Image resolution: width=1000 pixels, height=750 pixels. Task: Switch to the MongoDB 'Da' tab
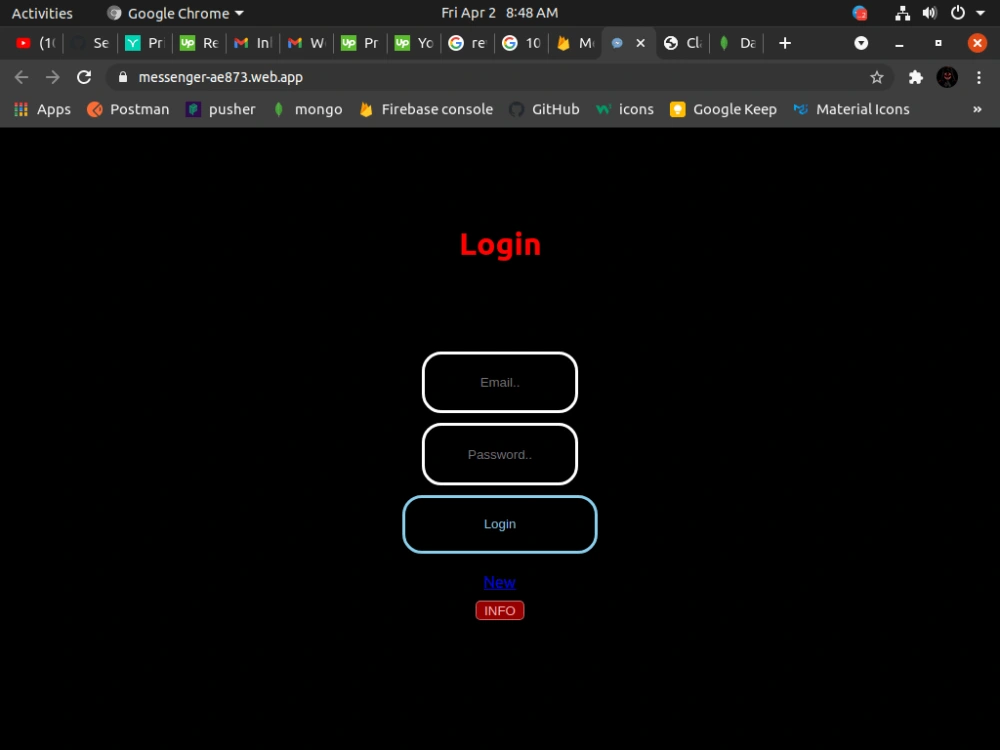coord(737,43)
